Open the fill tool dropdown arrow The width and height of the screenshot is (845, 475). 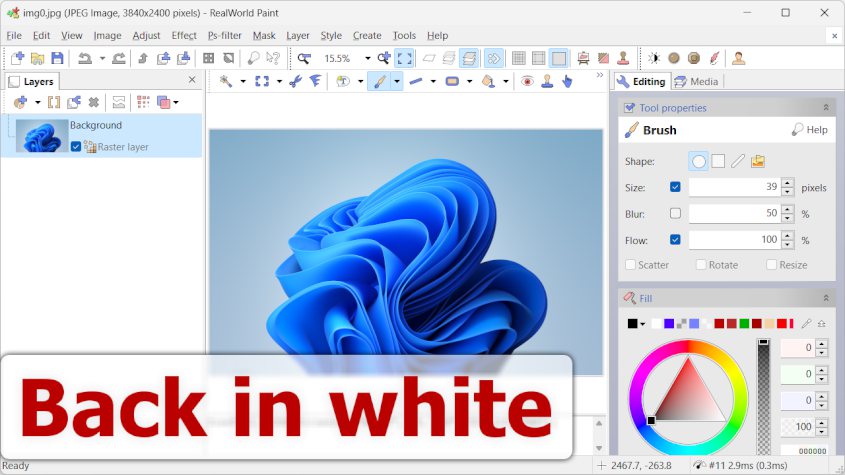pyautogui.click(x=505, y=82)
